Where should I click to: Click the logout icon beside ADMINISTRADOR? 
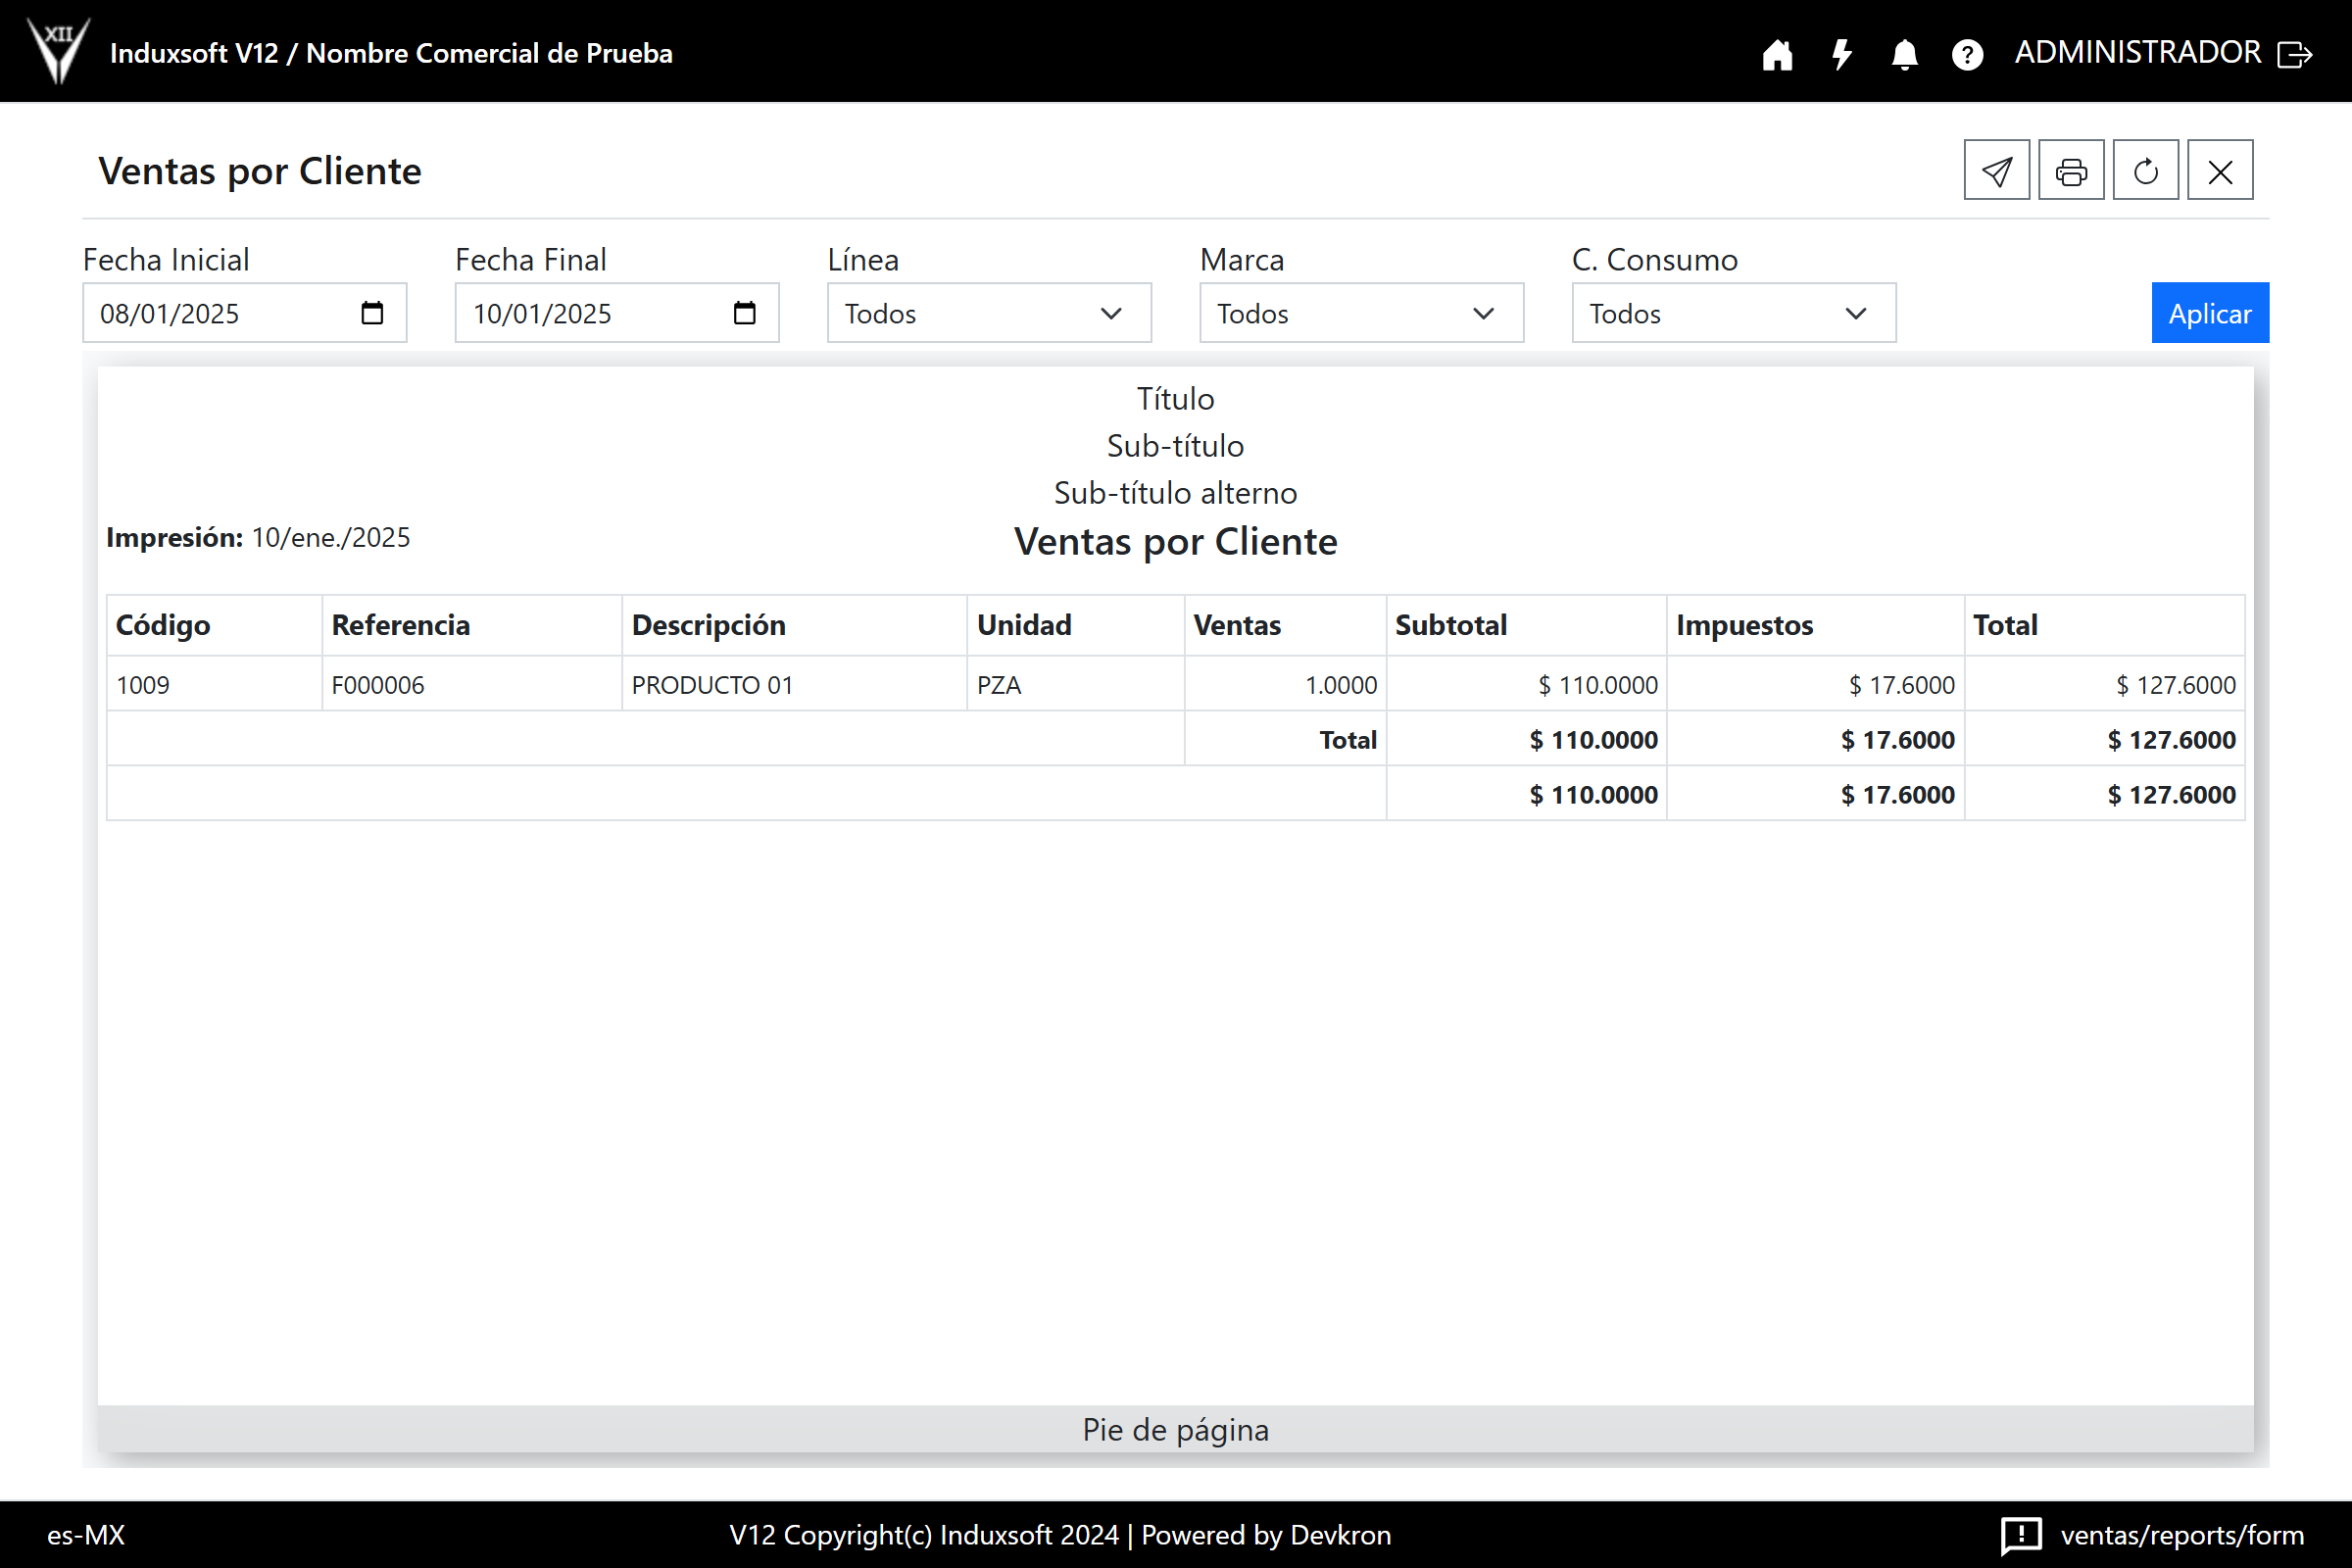pyautogui.click(x=2295, y=54)
